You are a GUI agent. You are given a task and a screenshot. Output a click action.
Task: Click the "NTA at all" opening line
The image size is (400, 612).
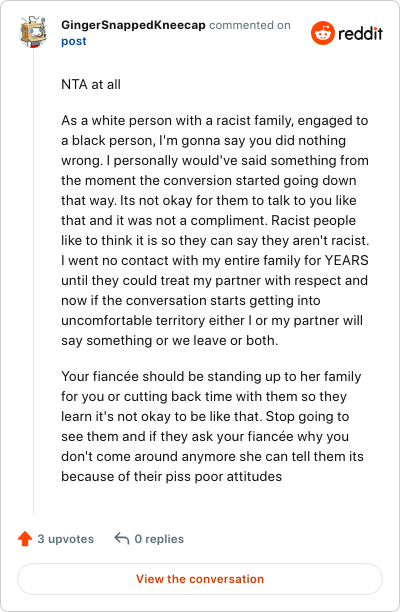91,84
